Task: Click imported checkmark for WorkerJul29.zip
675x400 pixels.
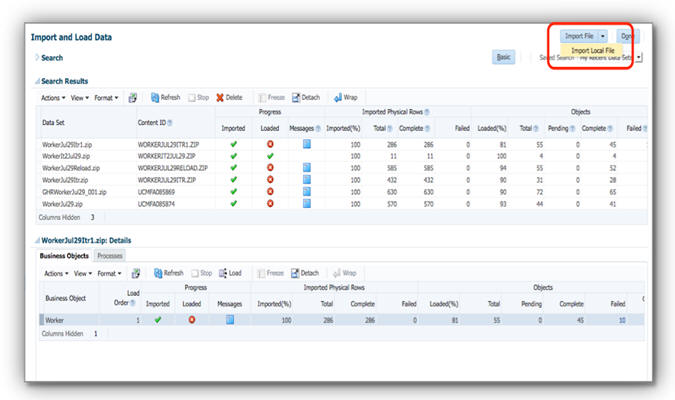Action: (x=233, y=203)
